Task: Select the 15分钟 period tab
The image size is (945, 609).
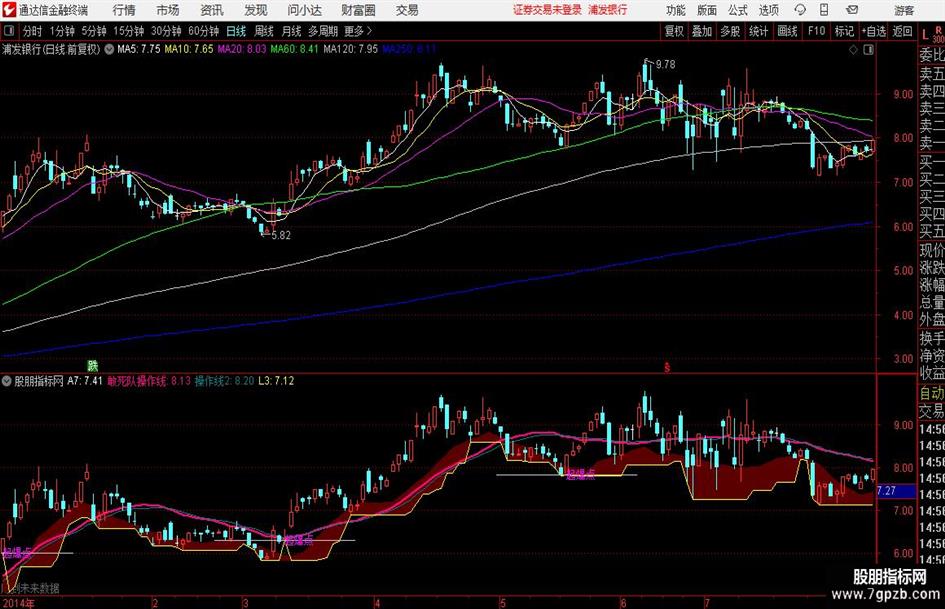Action: coord(129,31)
